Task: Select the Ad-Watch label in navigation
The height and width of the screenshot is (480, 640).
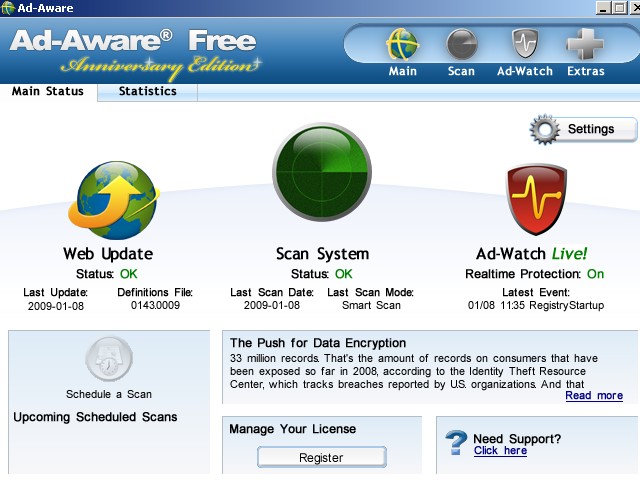Action: coord(525,71)
